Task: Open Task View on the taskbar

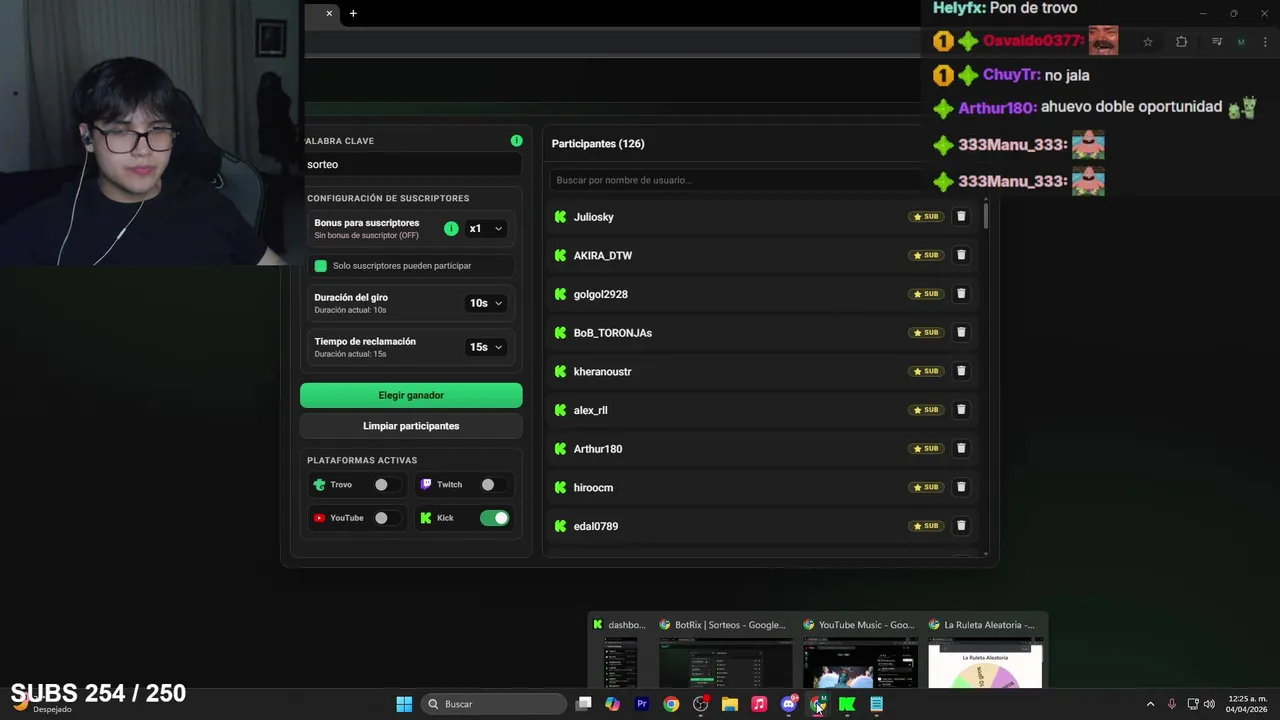Action: pos(584,704)
